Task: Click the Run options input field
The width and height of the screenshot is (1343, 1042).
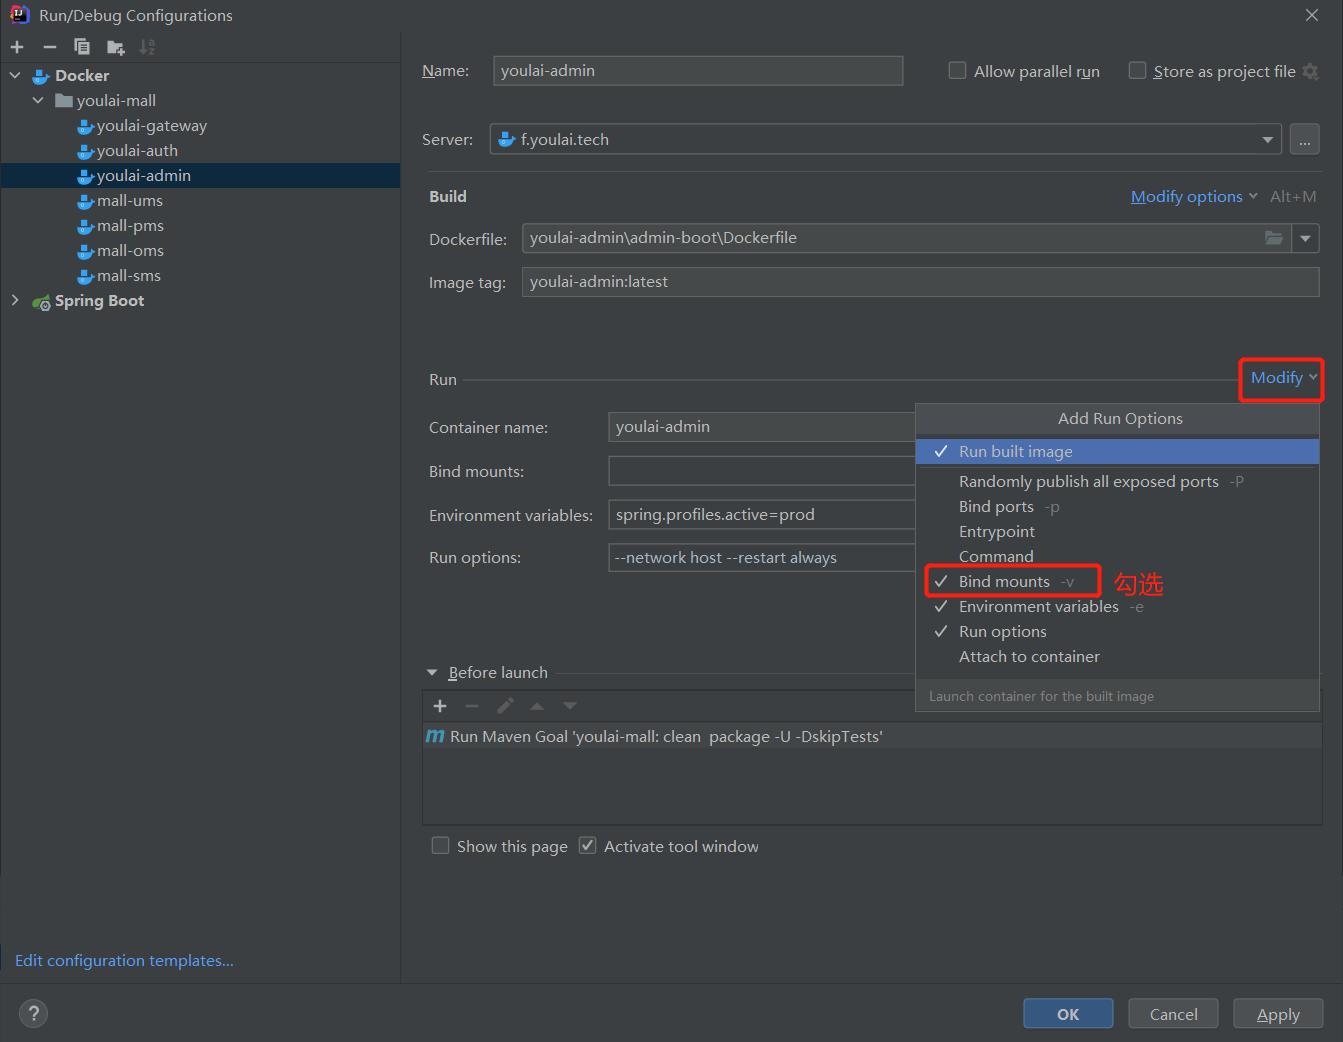Action: point(762,558)
